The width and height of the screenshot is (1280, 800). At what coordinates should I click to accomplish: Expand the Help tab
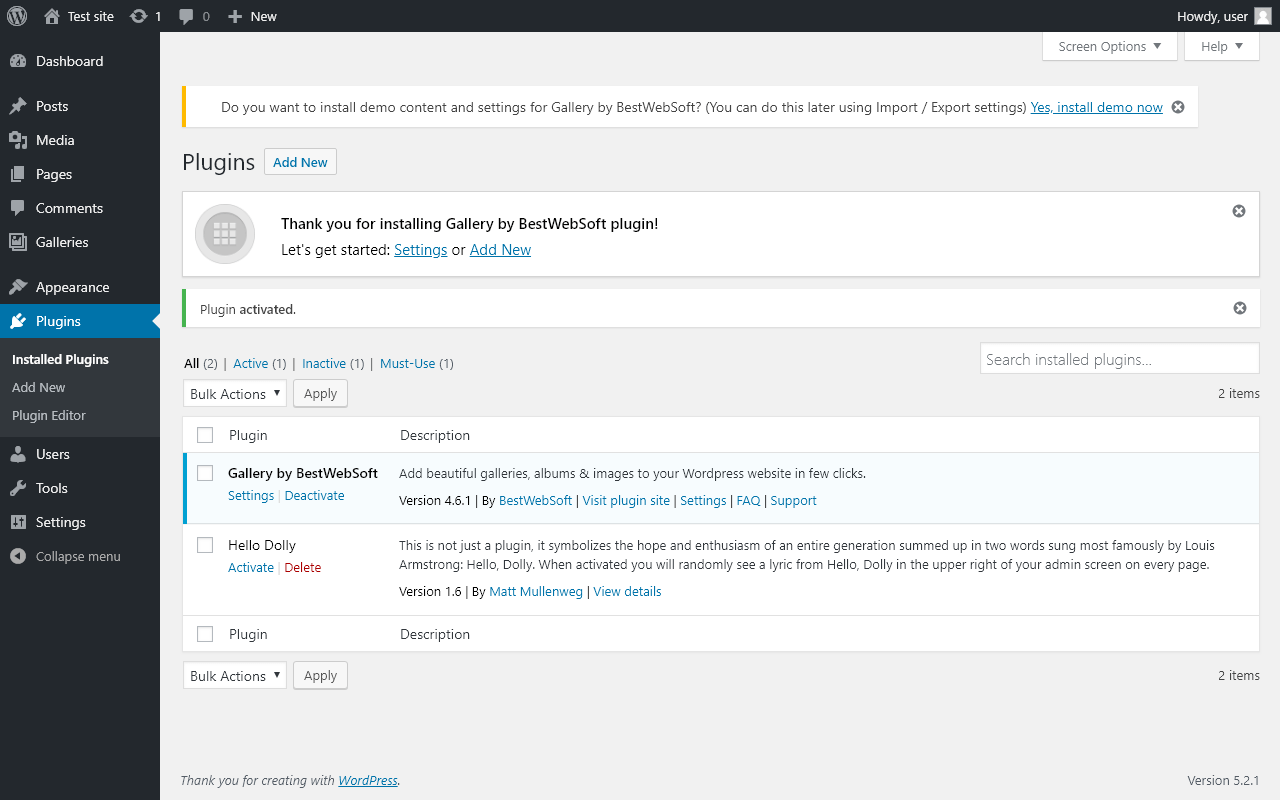[x=1222, y=46]
